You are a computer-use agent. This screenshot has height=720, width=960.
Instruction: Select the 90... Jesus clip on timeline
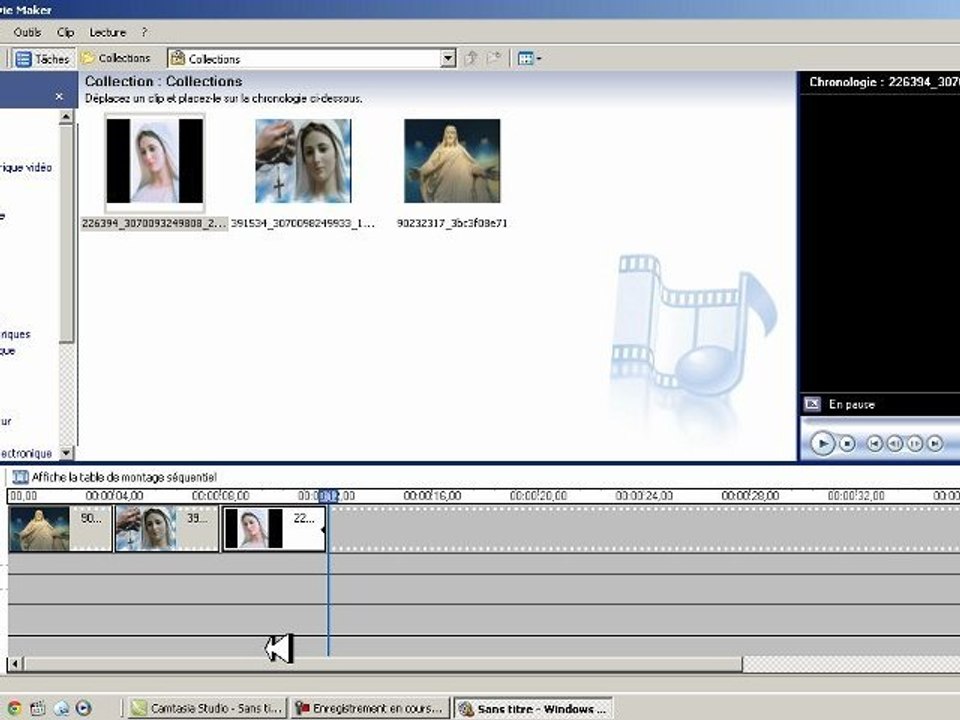coord(60,529)
